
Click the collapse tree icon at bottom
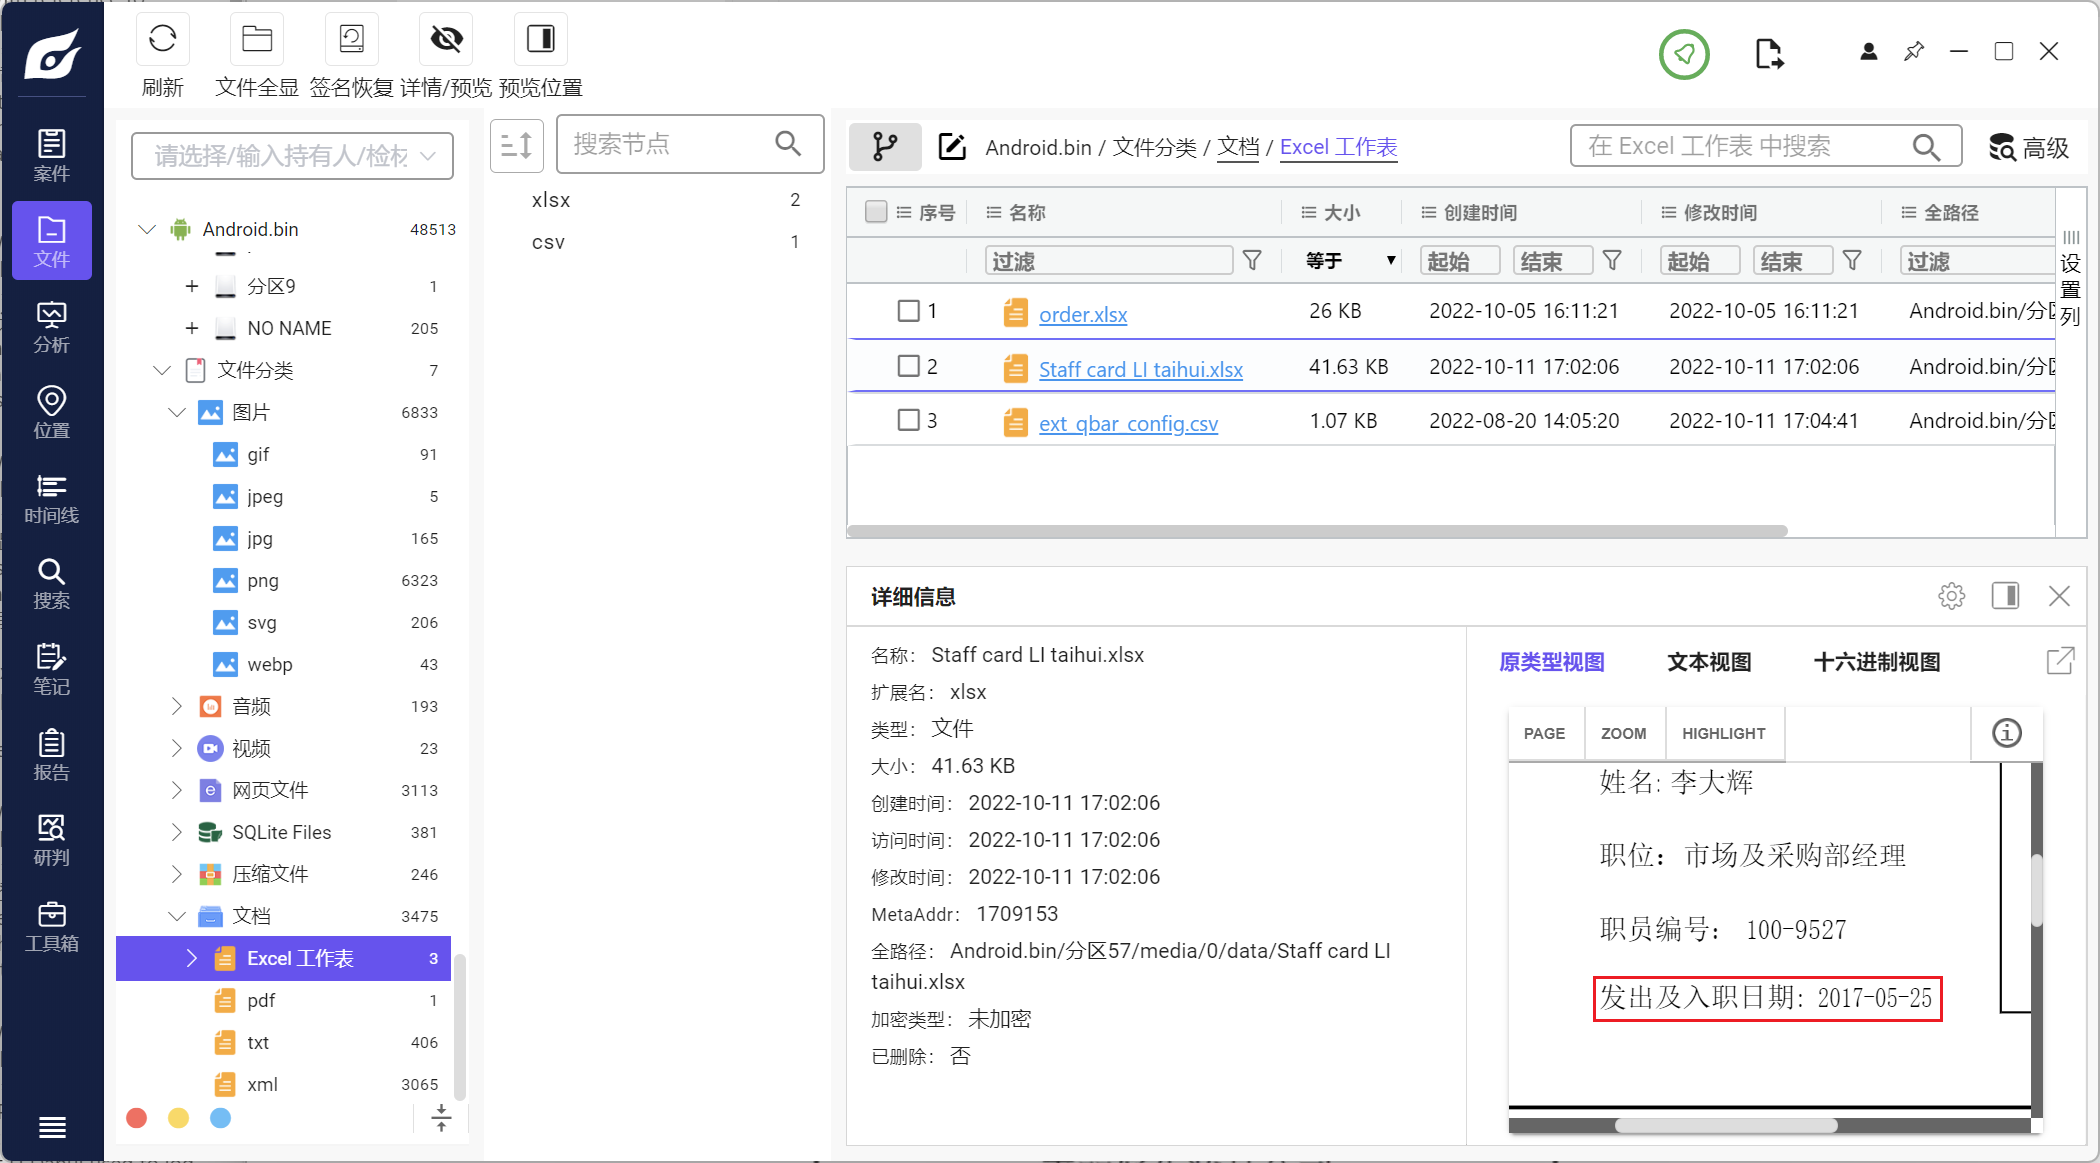(441, 1118)
